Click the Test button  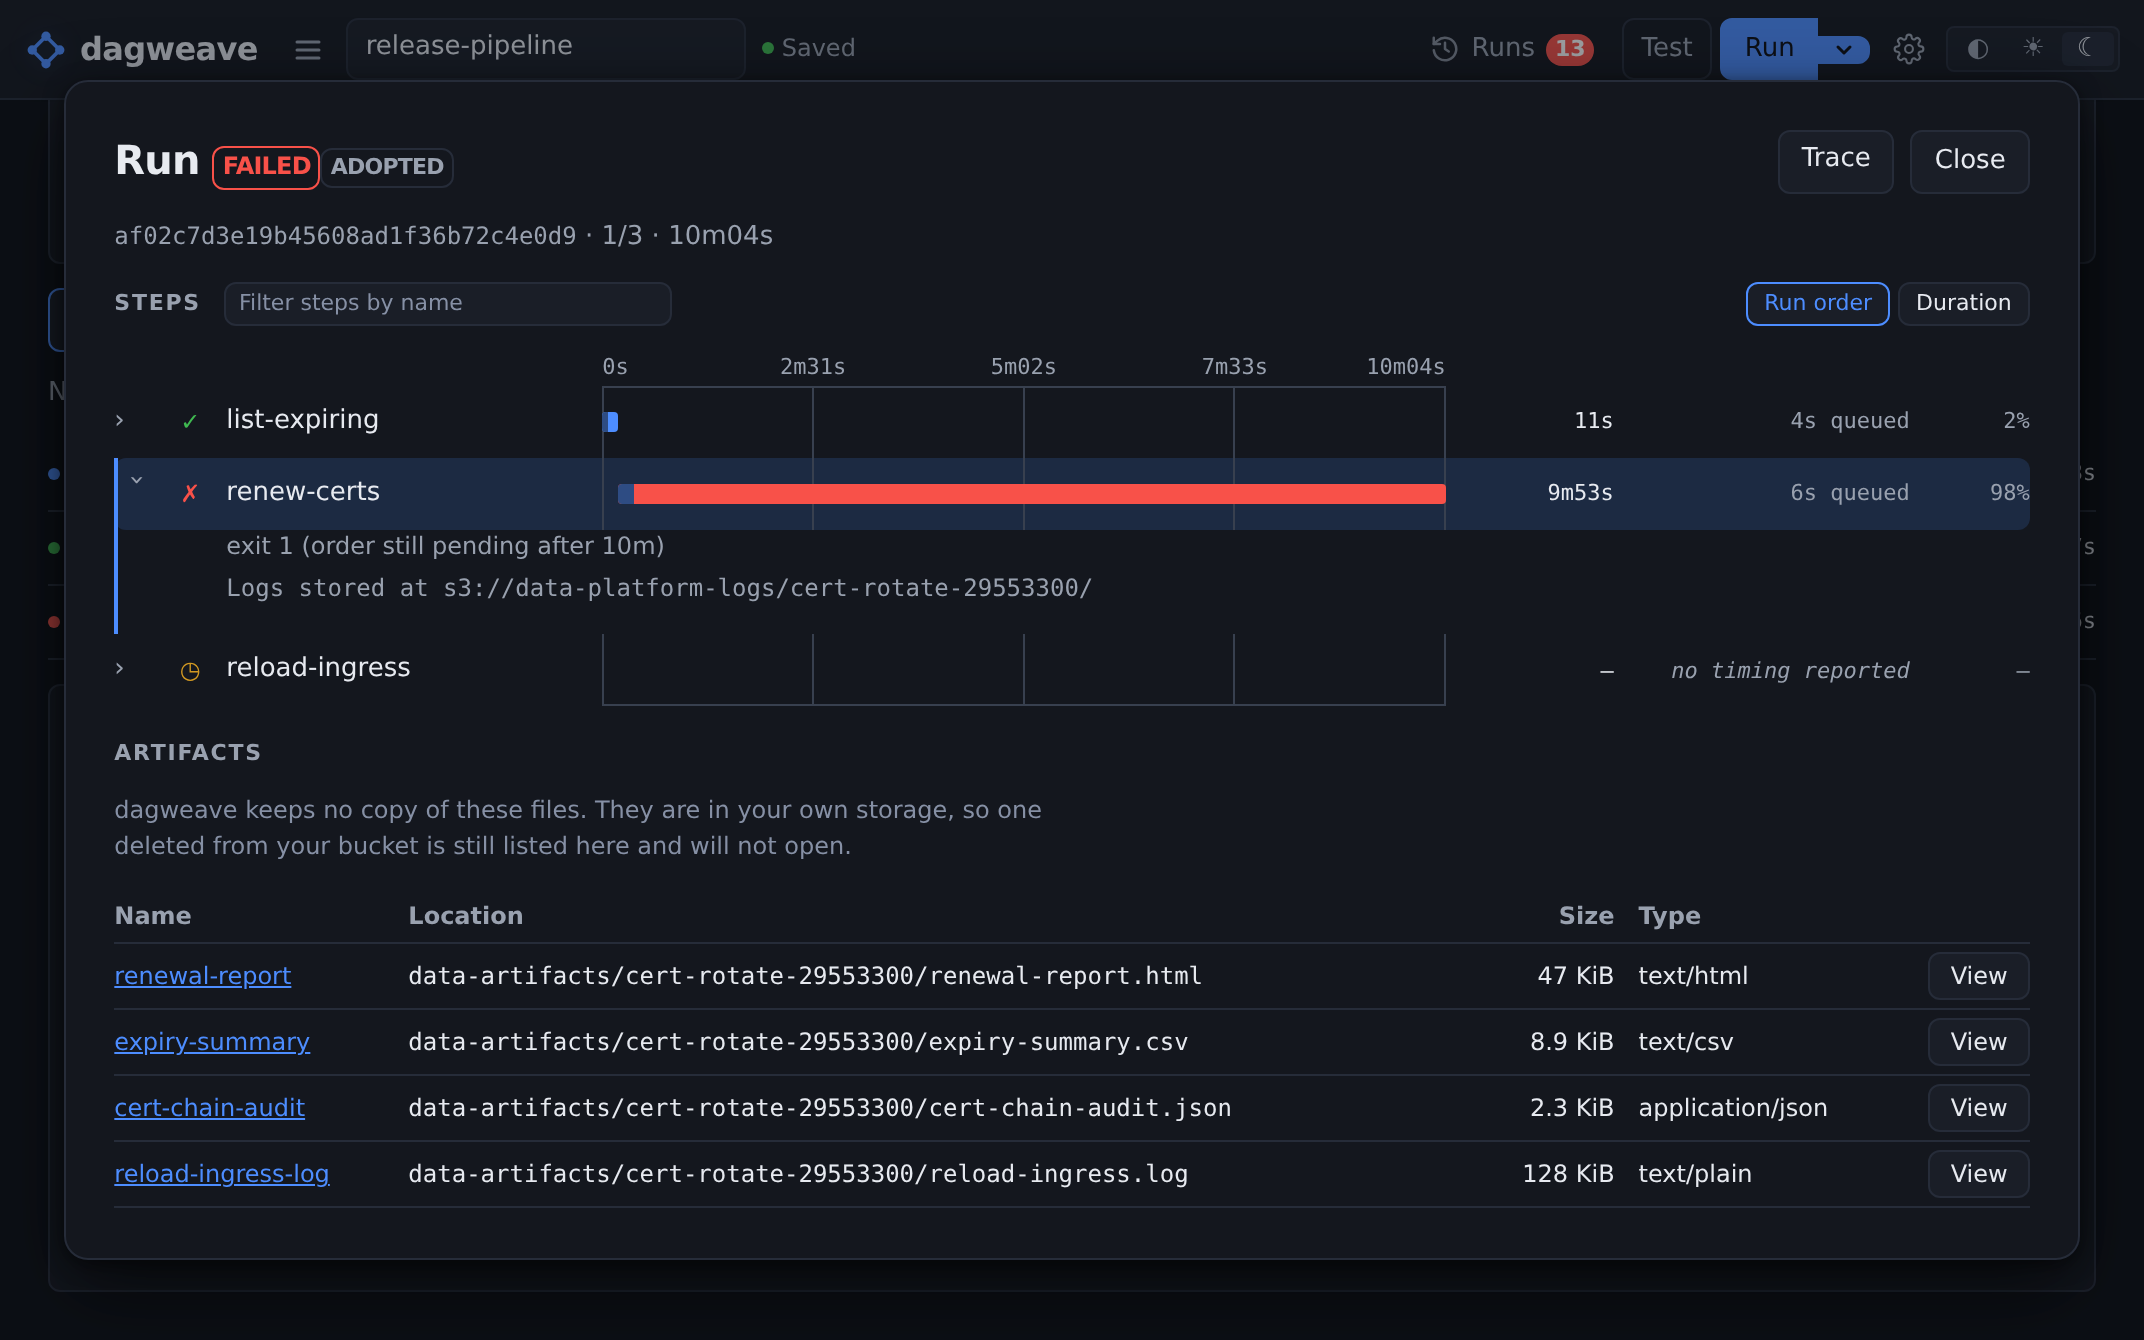click(1666, 48)
